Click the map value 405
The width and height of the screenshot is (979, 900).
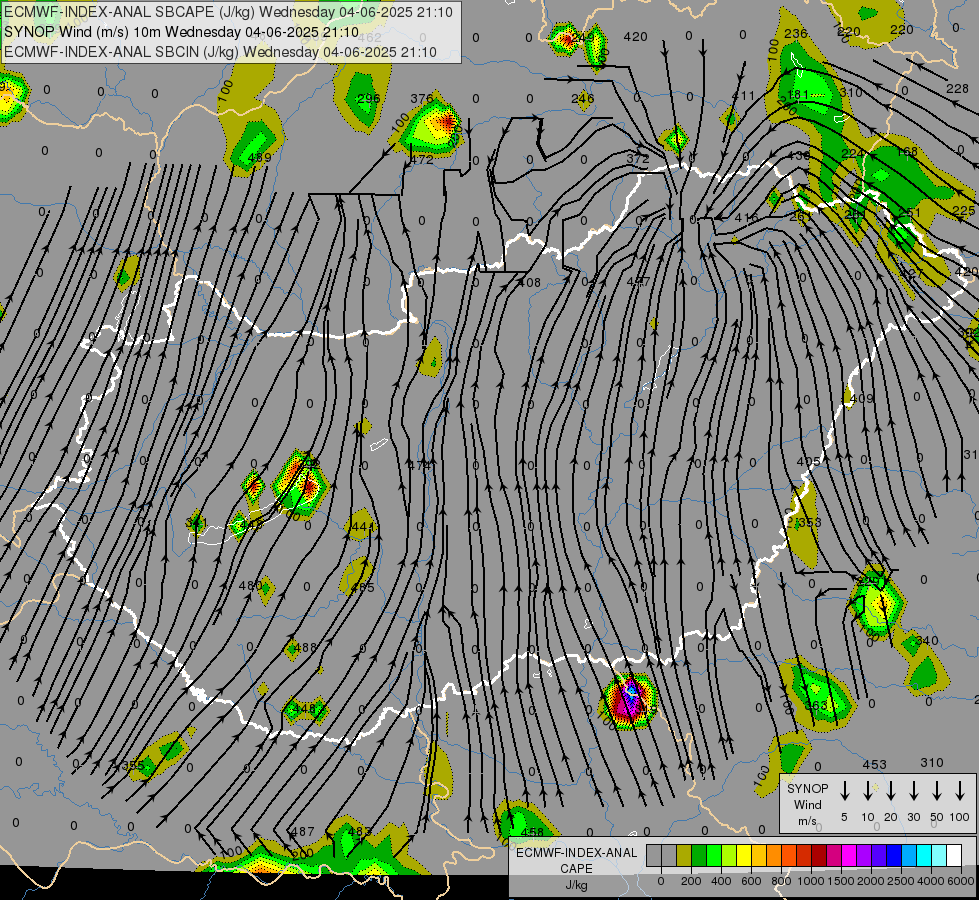[809, 462]
